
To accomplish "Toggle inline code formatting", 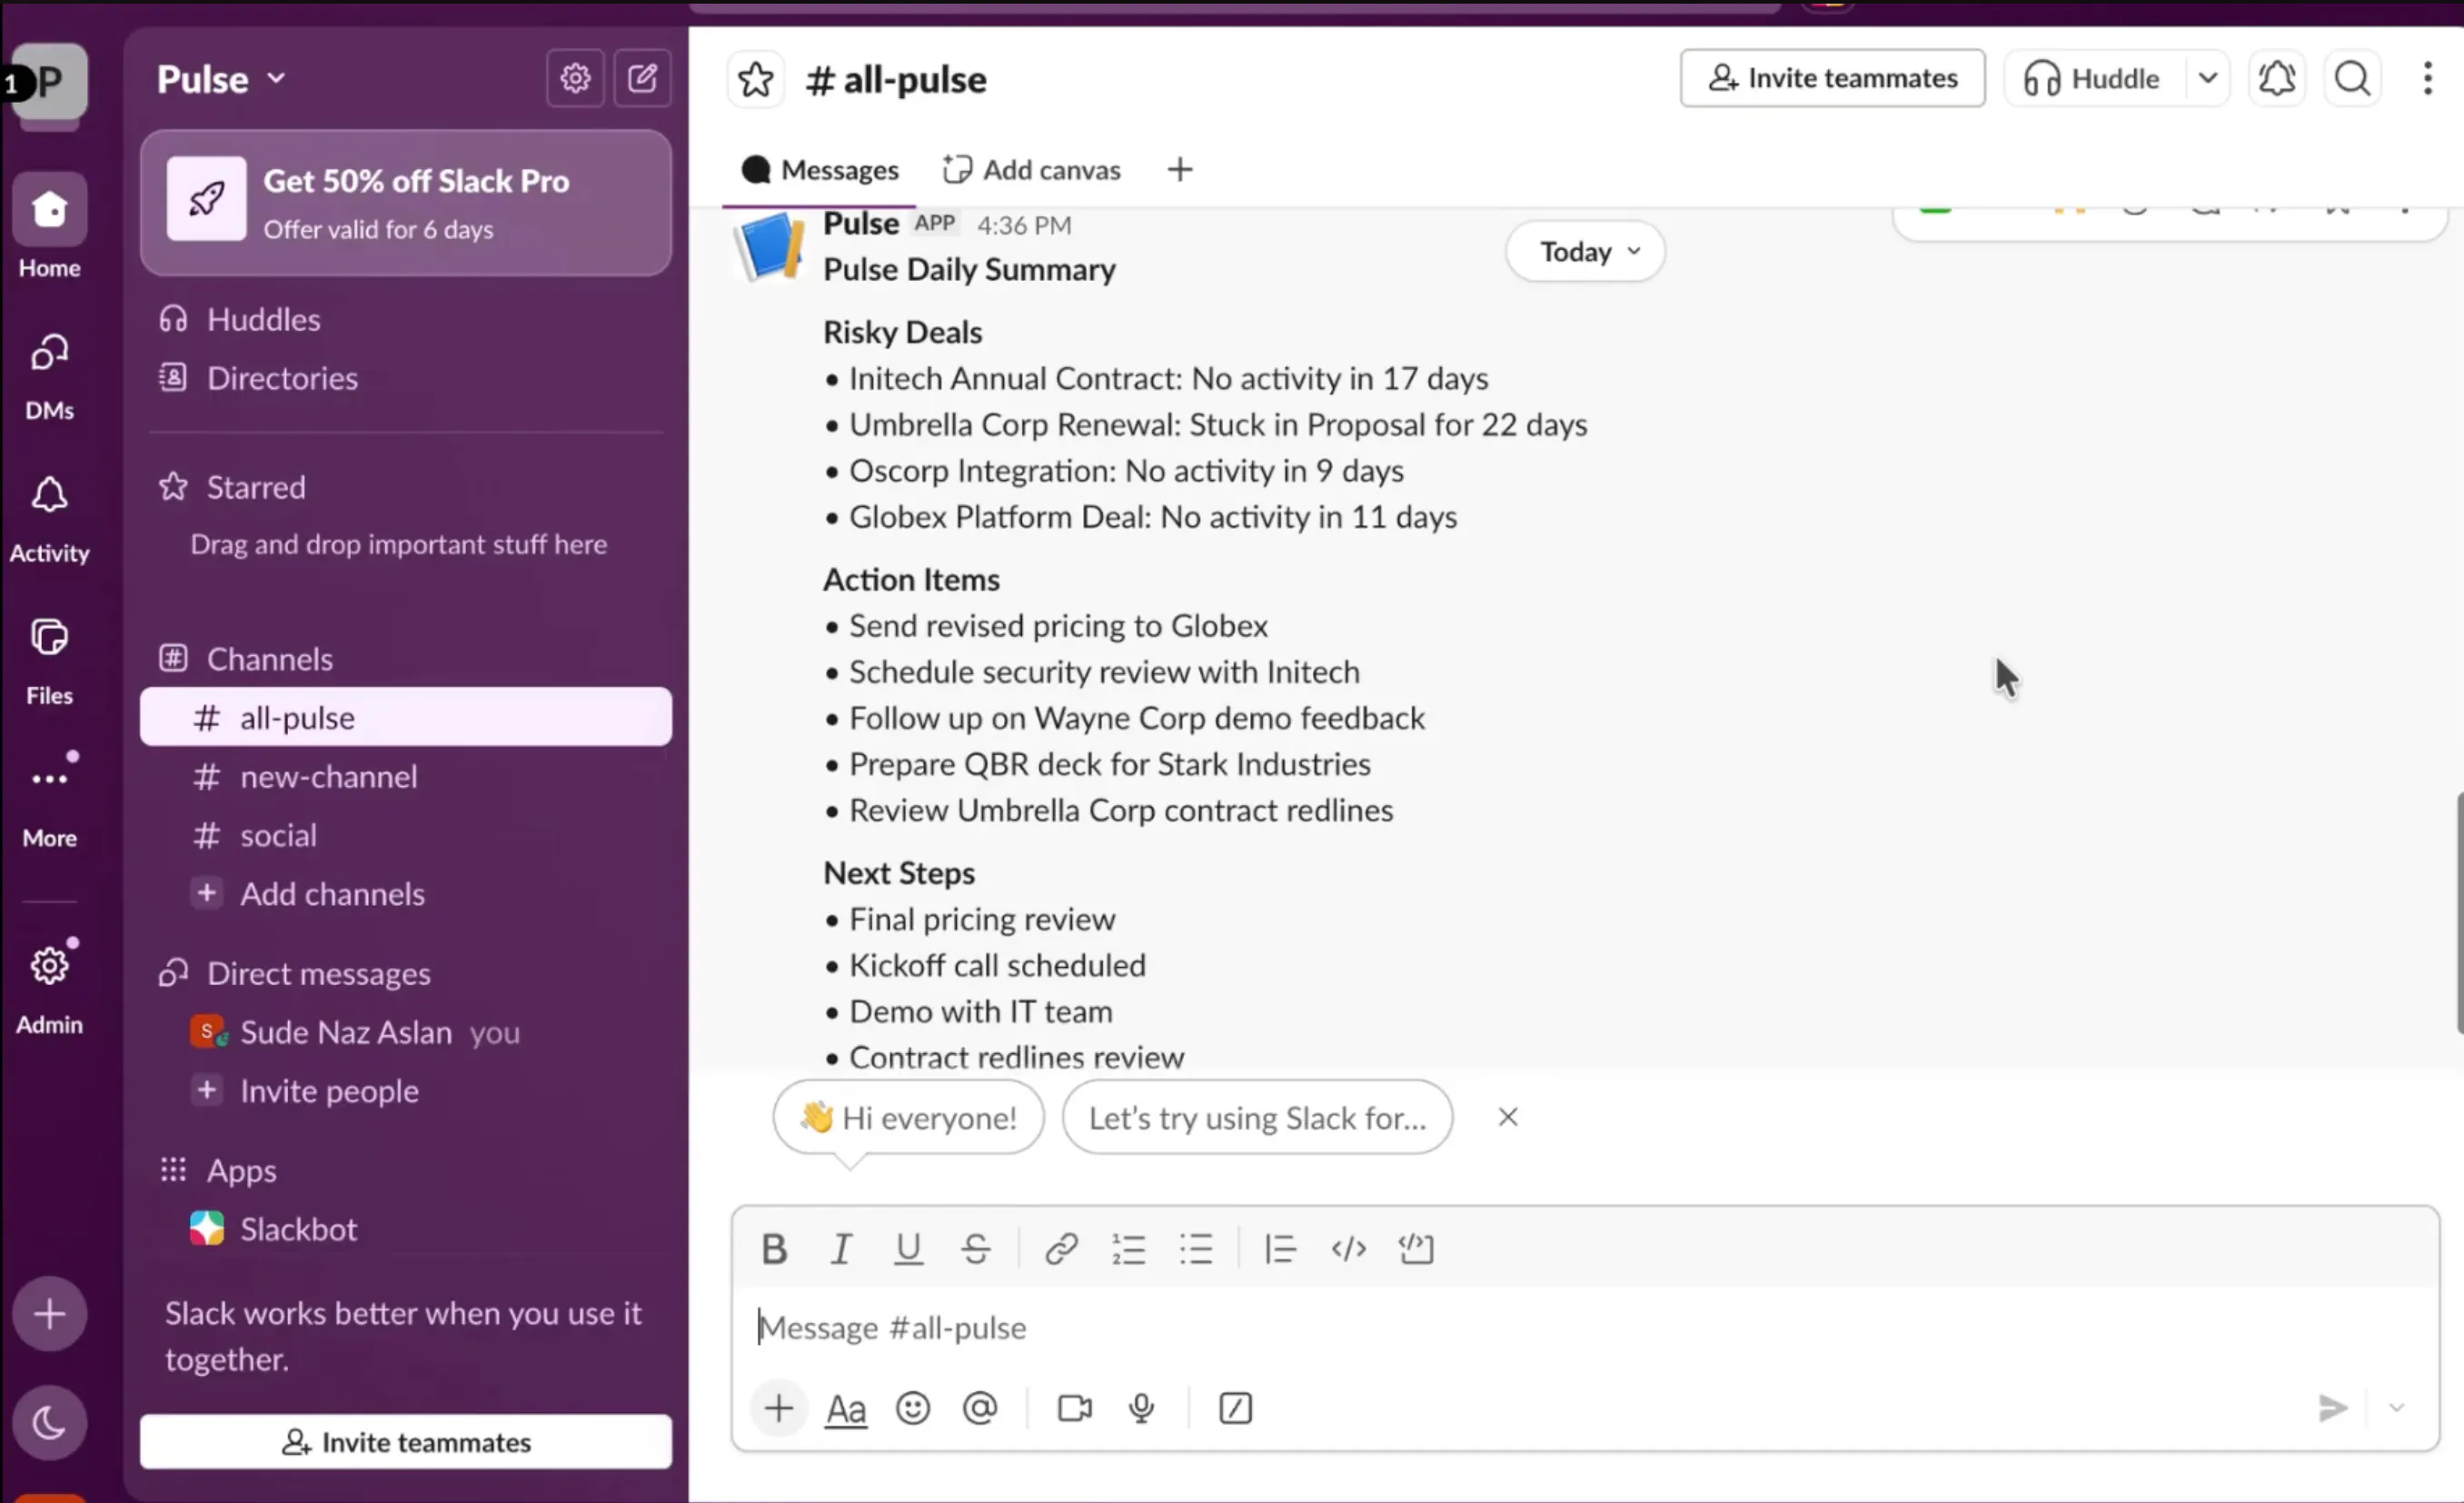I will (x=1348, y=1248).
